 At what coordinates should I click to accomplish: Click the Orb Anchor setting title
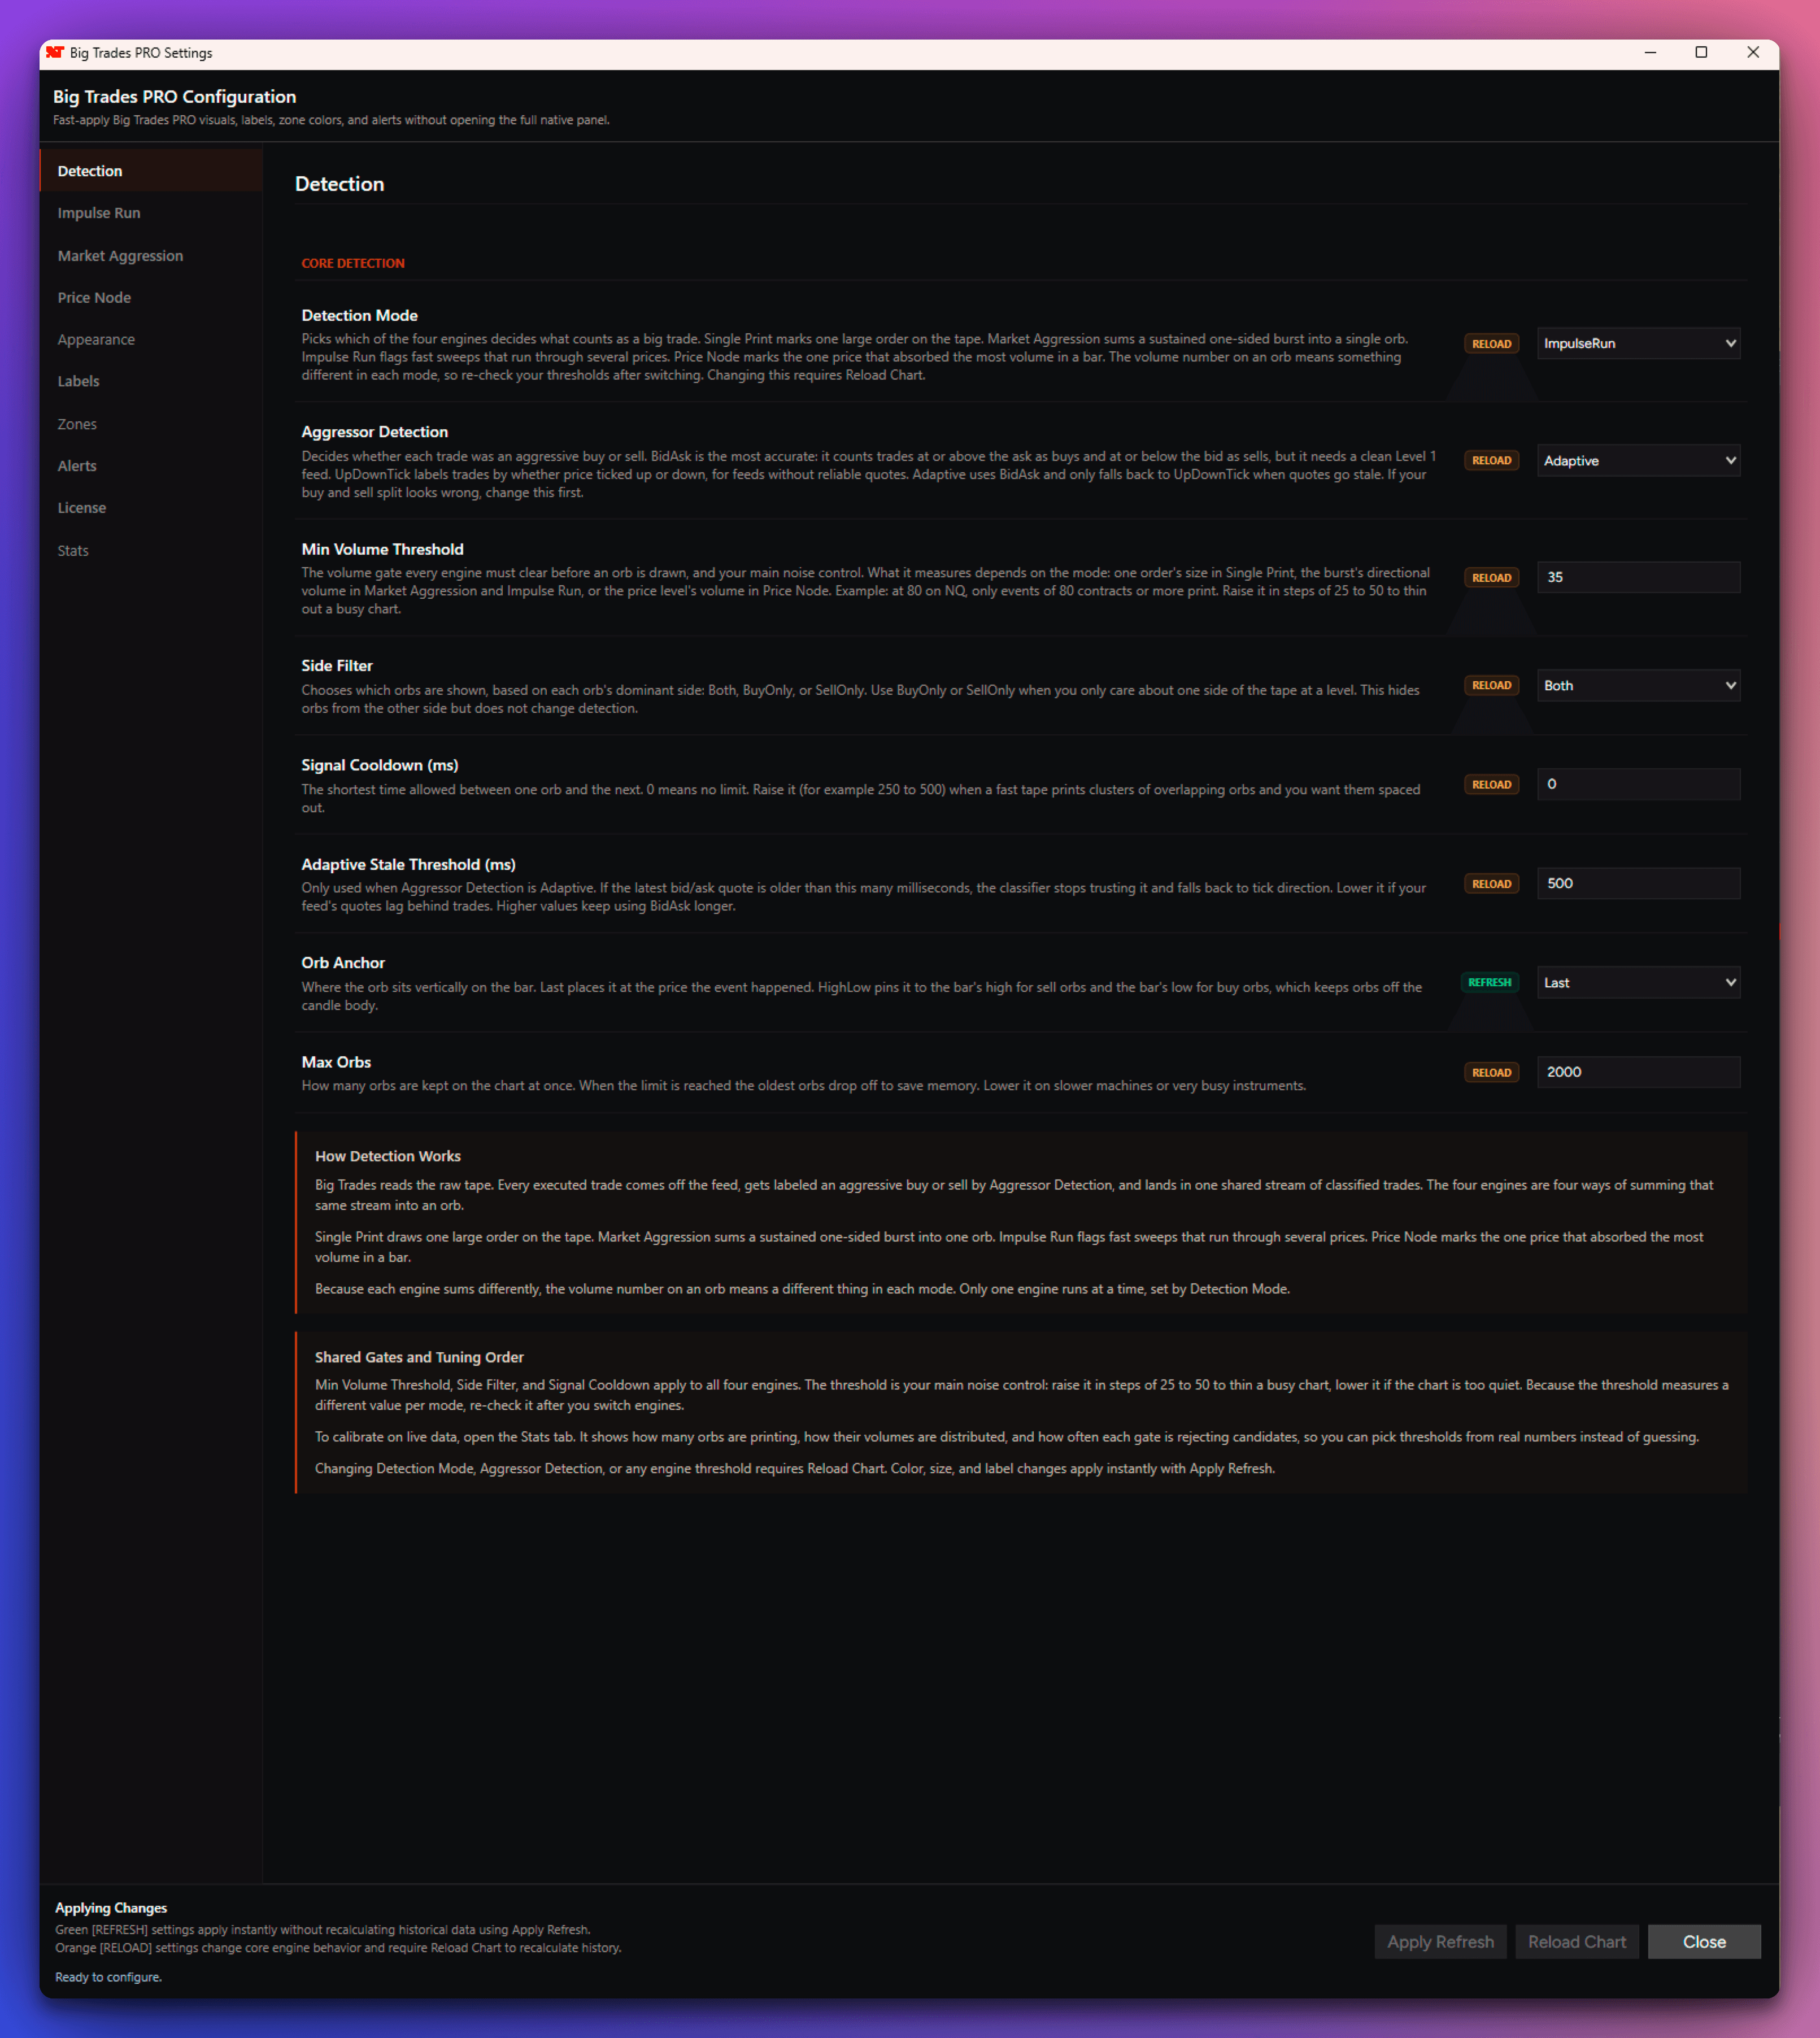343,963
